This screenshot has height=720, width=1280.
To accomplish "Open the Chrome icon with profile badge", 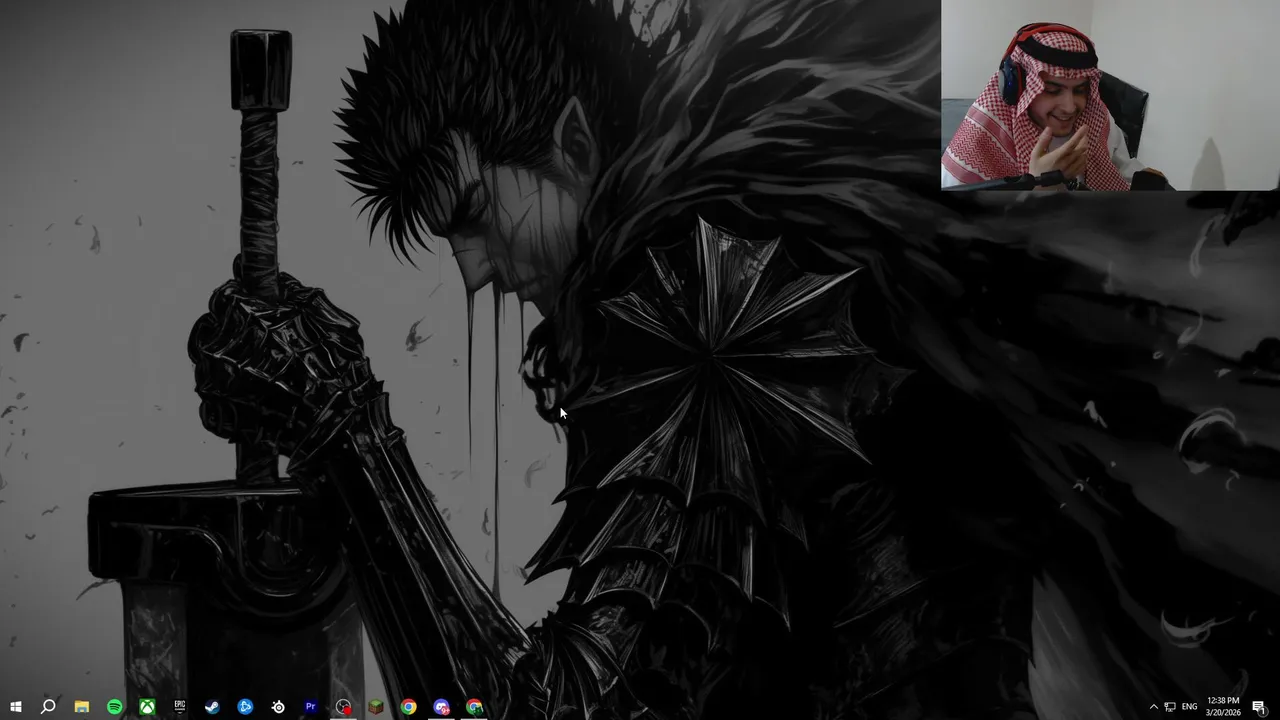I will click(x=474, y=707).
